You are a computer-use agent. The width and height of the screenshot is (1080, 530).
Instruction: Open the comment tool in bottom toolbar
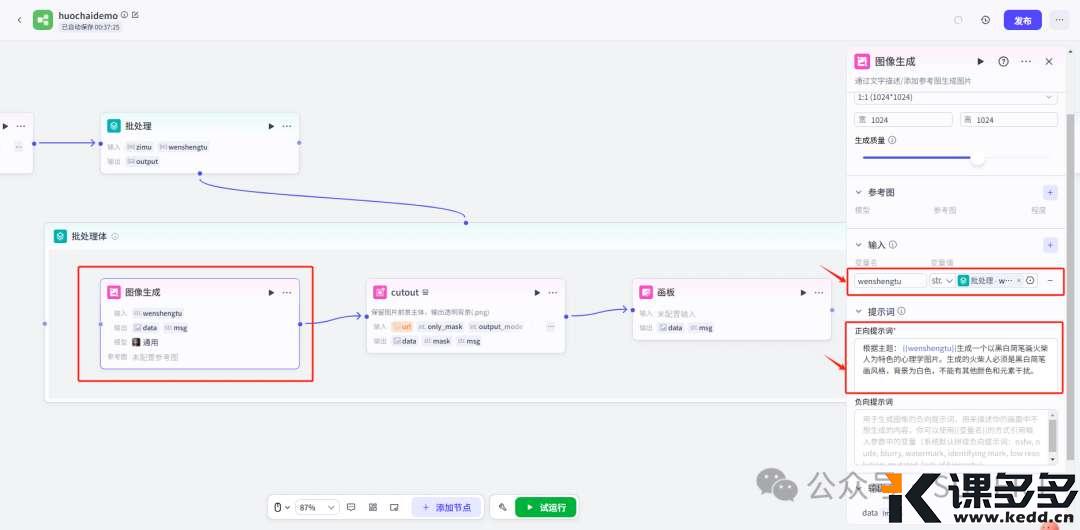[x=351, y=507]
